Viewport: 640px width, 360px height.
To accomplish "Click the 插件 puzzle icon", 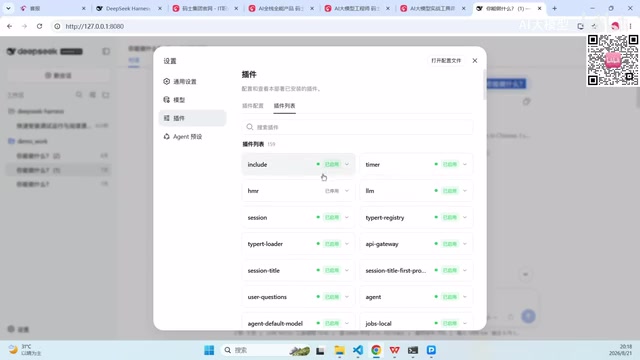I will pyautogui.click(x=167, y=118).
